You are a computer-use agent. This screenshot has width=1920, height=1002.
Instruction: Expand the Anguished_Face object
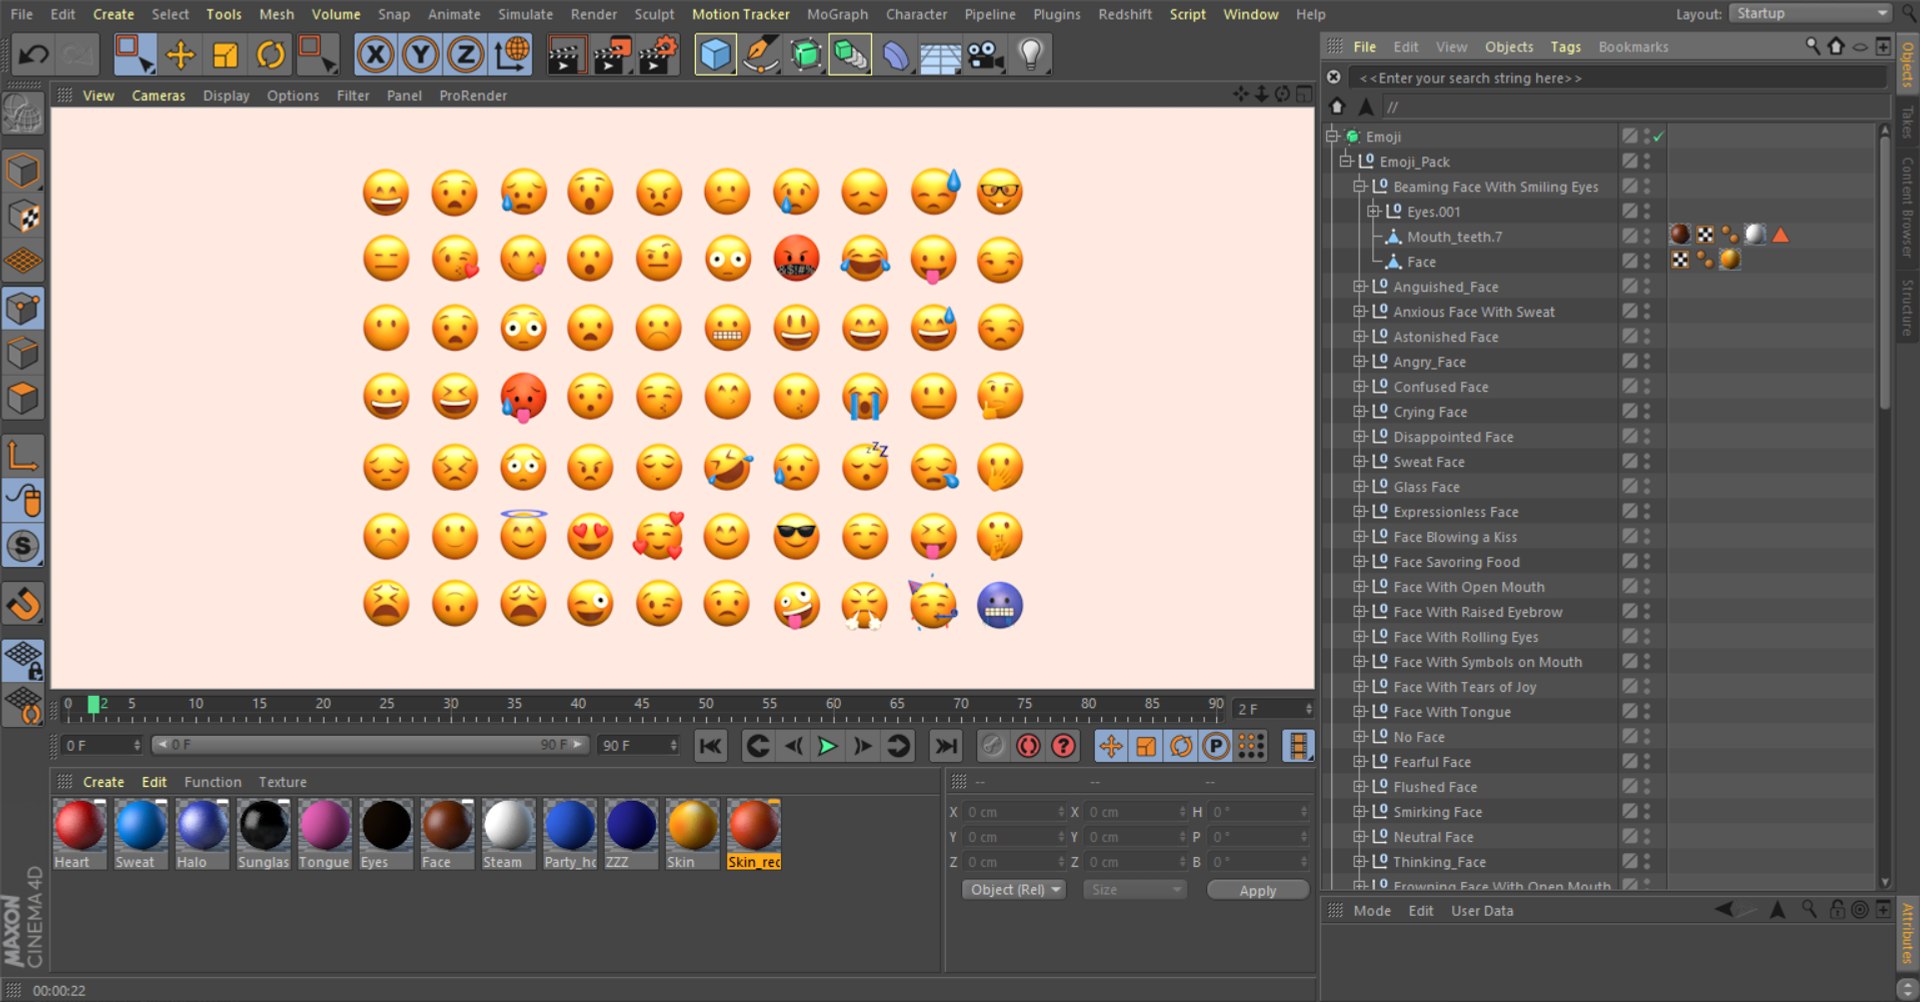pos(1360,286)
